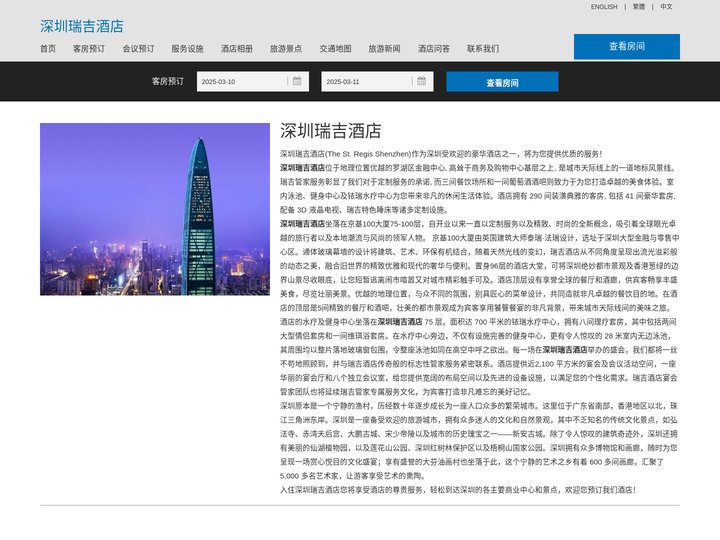This screenshot has height=540, width=720.
Task: Switch language to 中文
Action: 666,7
